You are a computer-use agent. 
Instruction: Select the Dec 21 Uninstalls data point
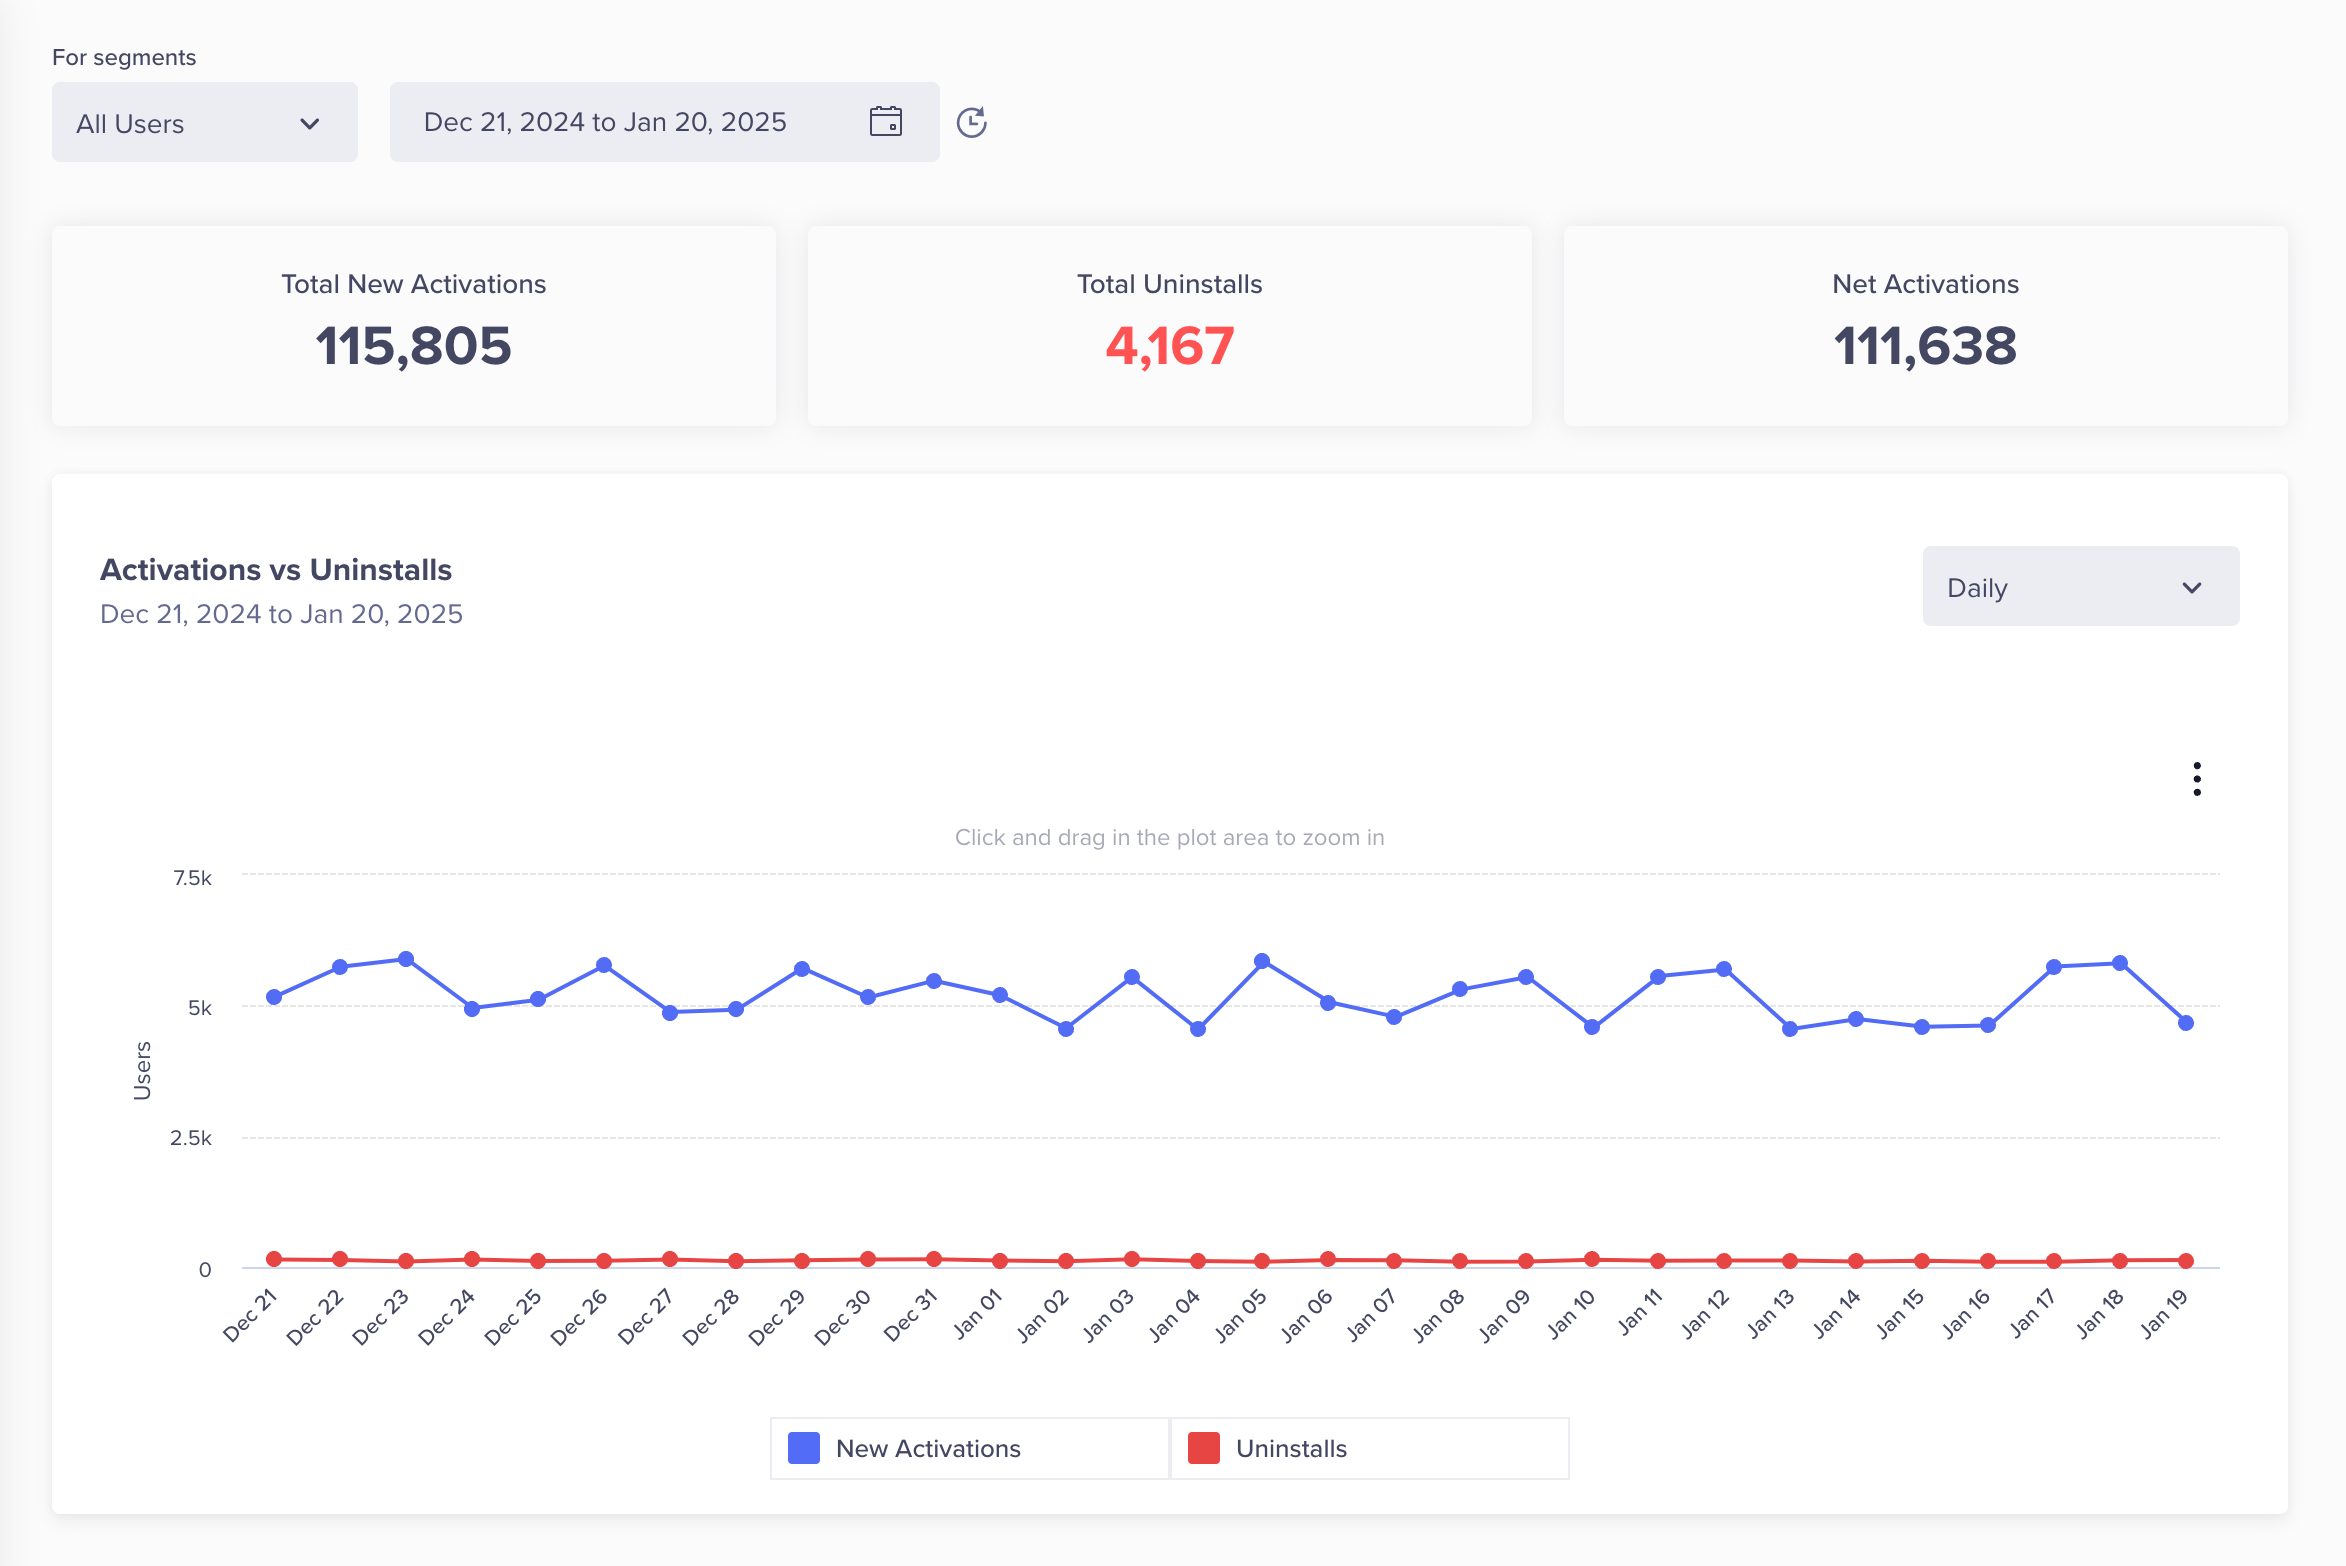[274, 1259]
